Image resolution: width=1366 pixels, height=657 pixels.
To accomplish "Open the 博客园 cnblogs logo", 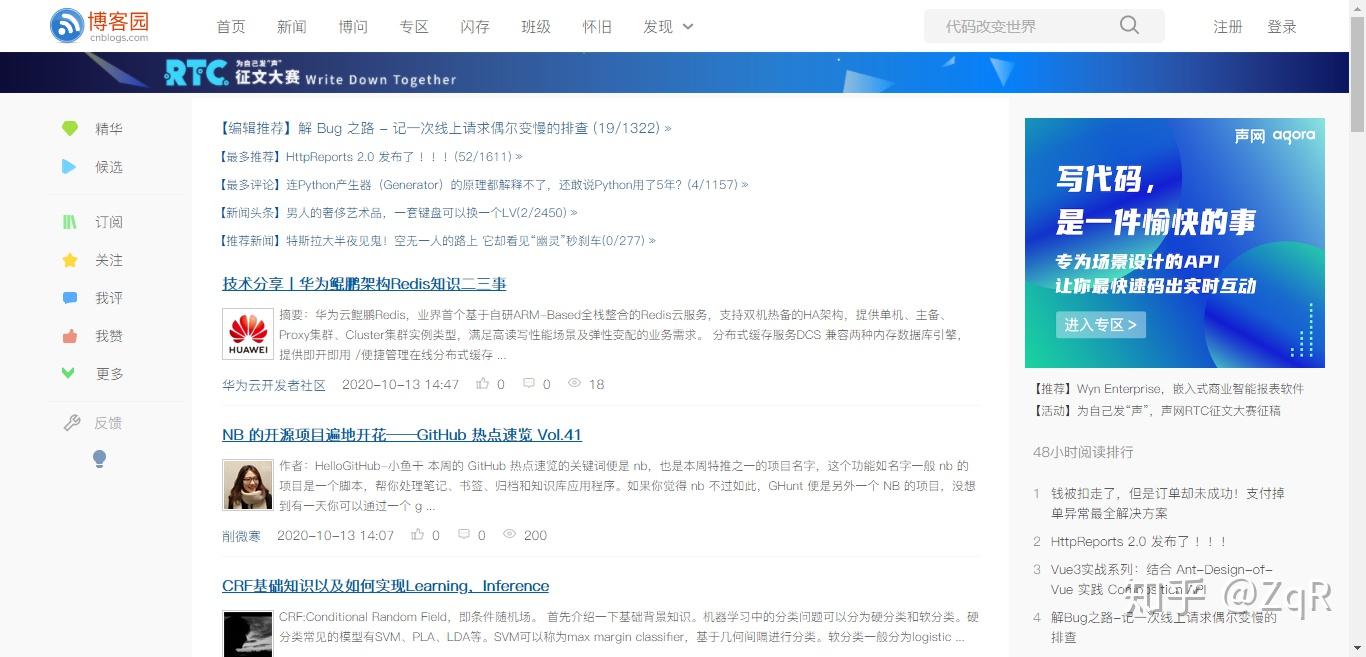I will click(99, 26).
